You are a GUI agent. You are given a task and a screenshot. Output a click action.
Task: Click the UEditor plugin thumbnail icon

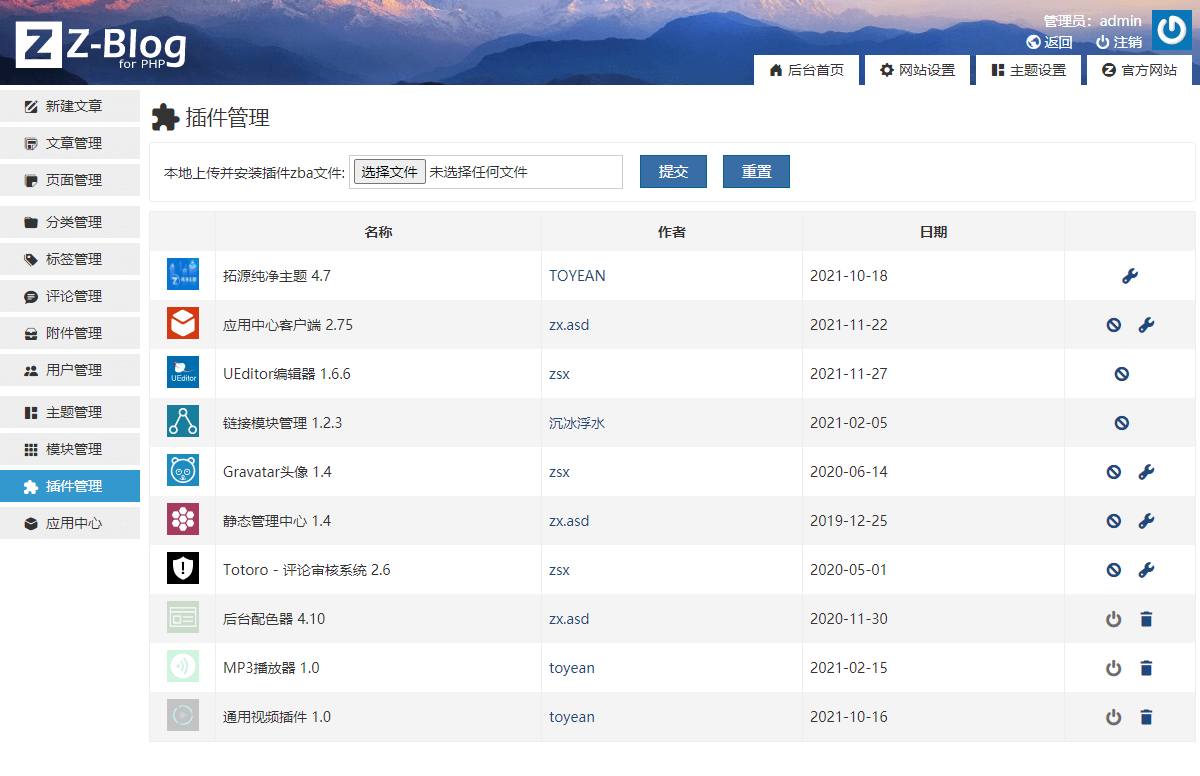[183, 373]
